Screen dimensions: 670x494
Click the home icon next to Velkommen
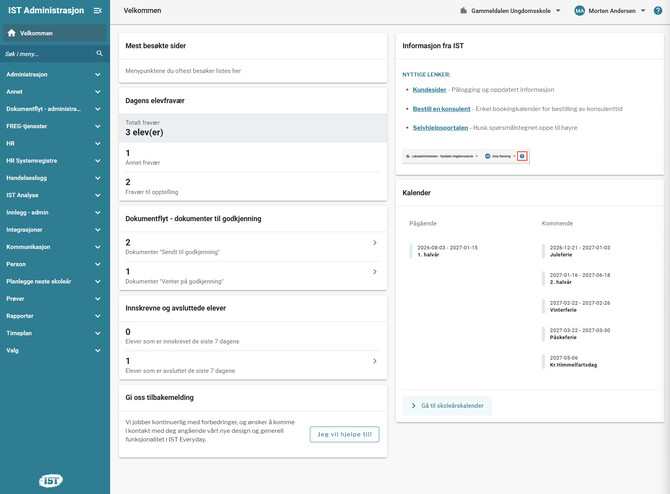pyautogui.click(x=12, y=33)
